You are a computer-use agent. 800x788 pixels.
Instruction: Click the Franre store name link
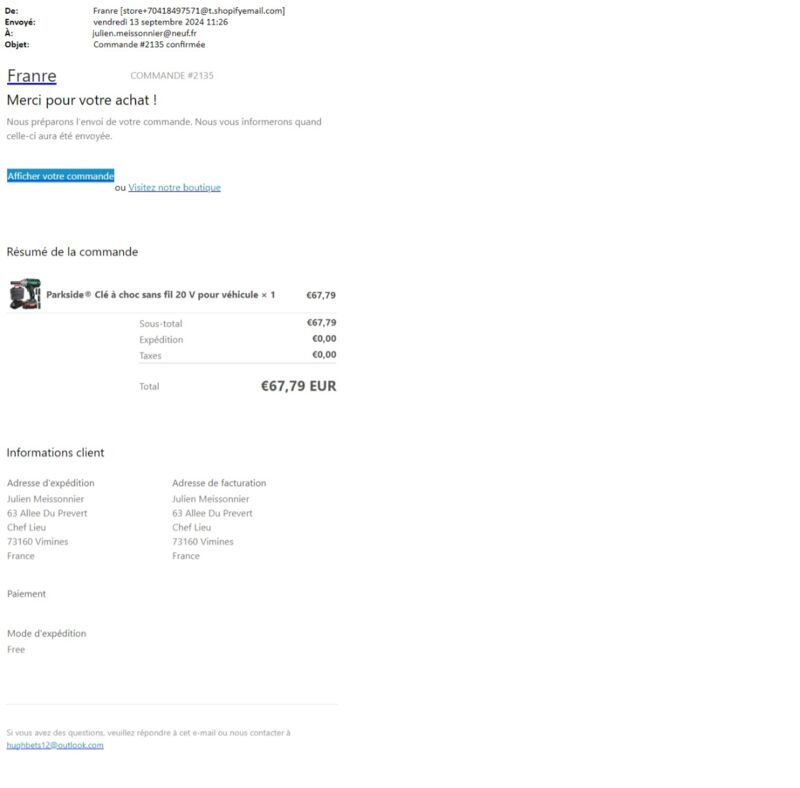click(32, 76)
